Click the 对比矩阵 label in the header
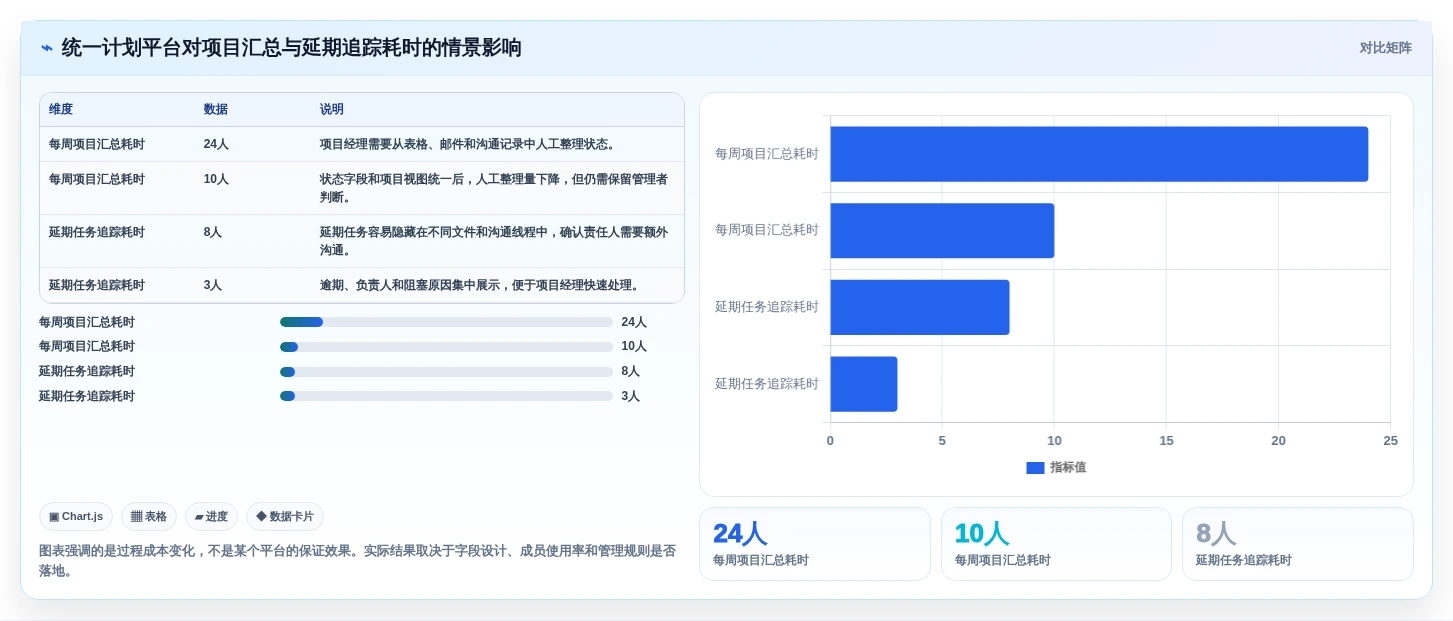1453x621 pixels. (x=1385, y=48)
